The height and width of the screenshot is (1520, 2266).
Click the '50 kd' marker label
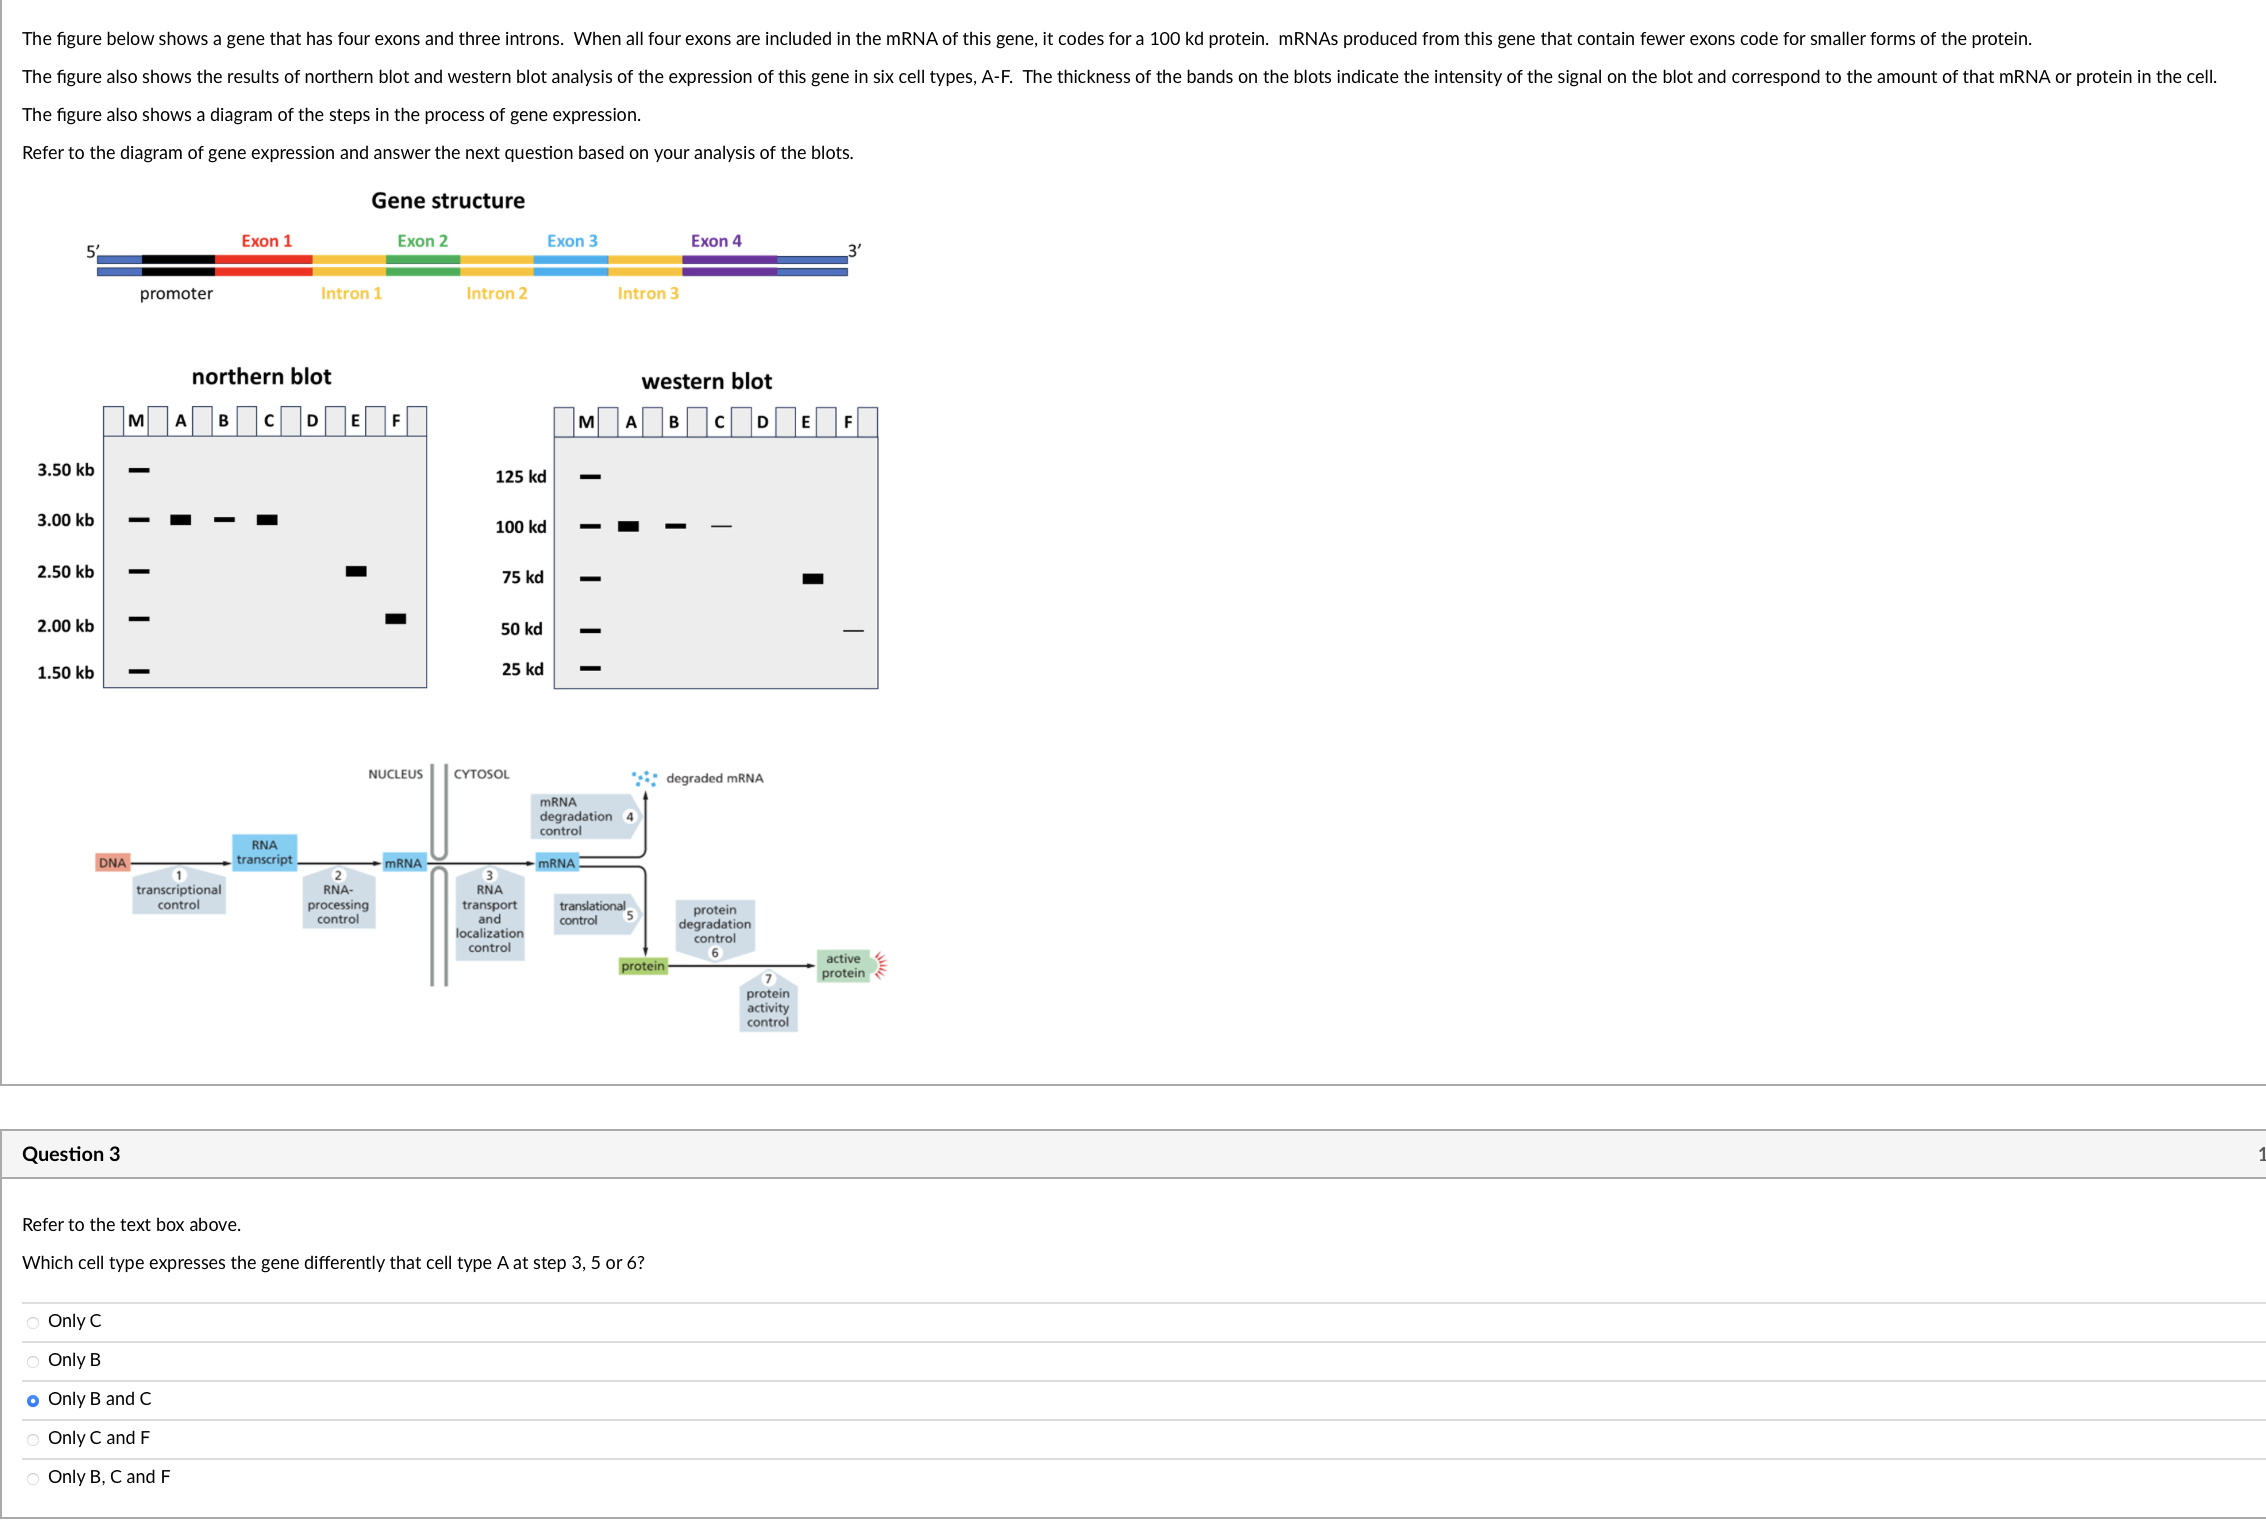pyautogui.click(x=522, y=629)
